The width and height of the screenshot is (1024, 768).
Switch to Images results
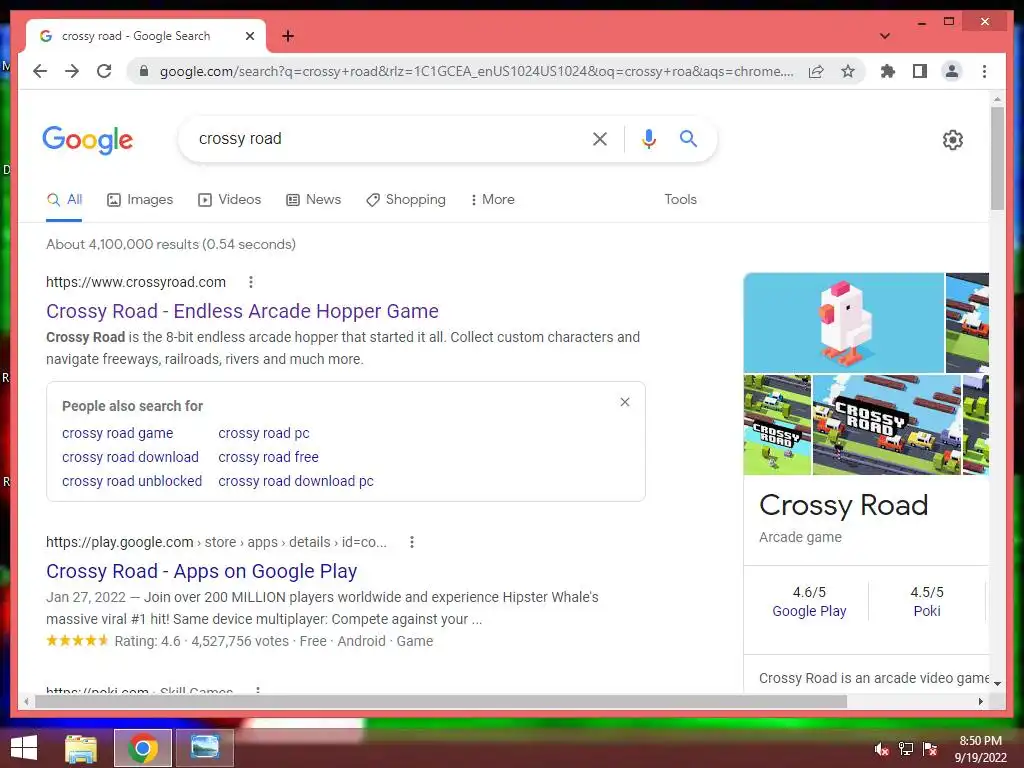click(x=140, y=200)
